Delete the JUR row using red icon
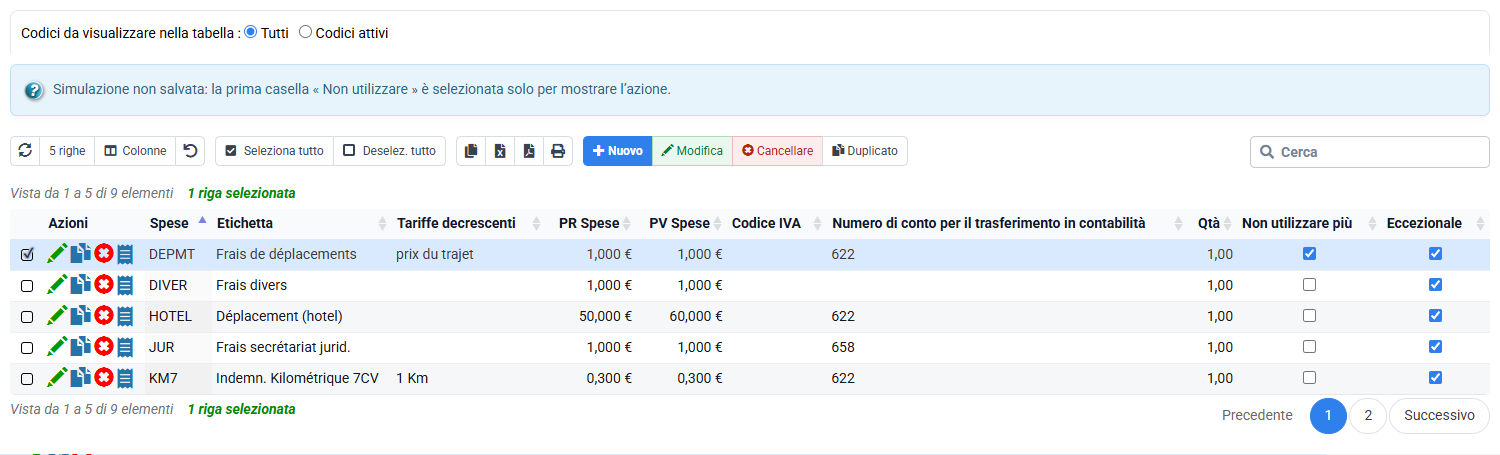Viewport: 1500px width, 455px height. point(103,347)
